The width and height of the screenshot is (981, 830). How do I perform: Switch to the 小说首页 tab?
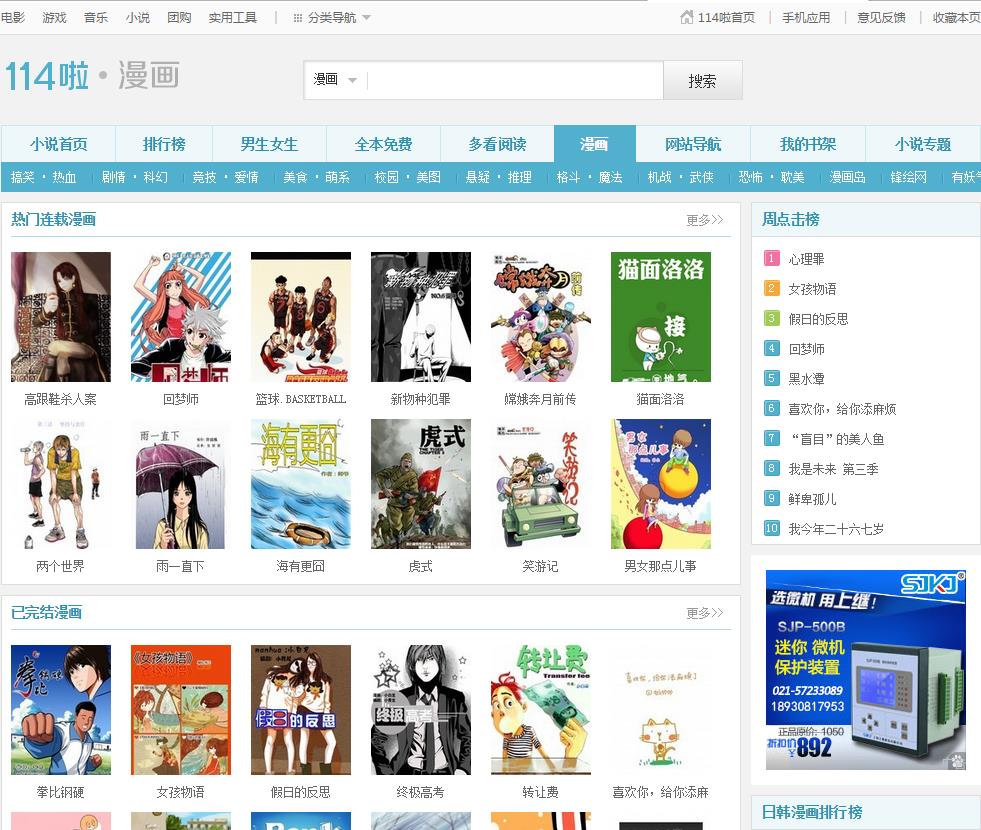coord(59,144)
